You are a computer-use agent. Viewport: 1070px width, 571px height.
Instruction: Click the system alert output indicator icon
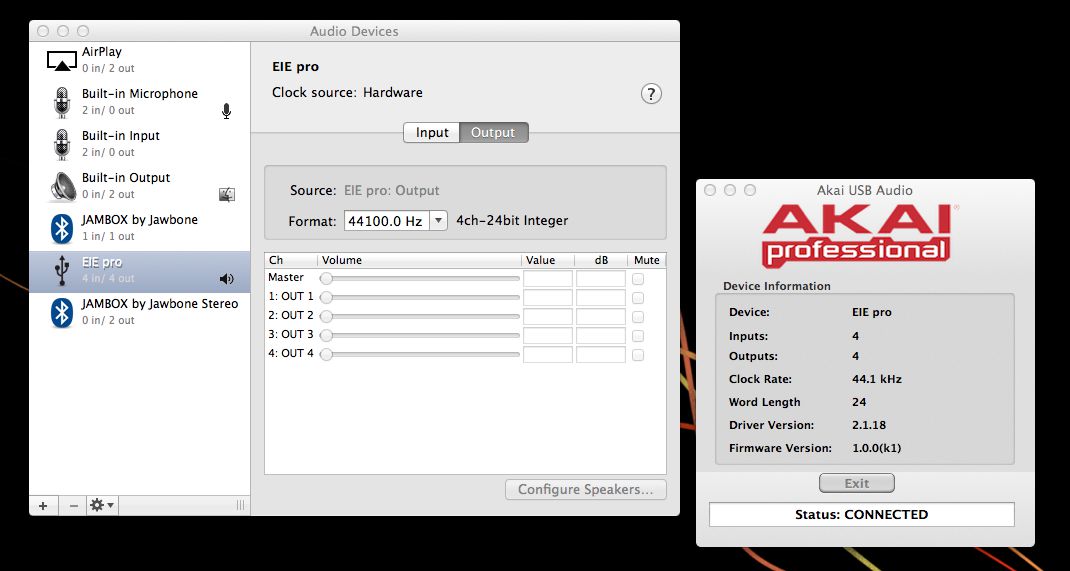point(227,195)
